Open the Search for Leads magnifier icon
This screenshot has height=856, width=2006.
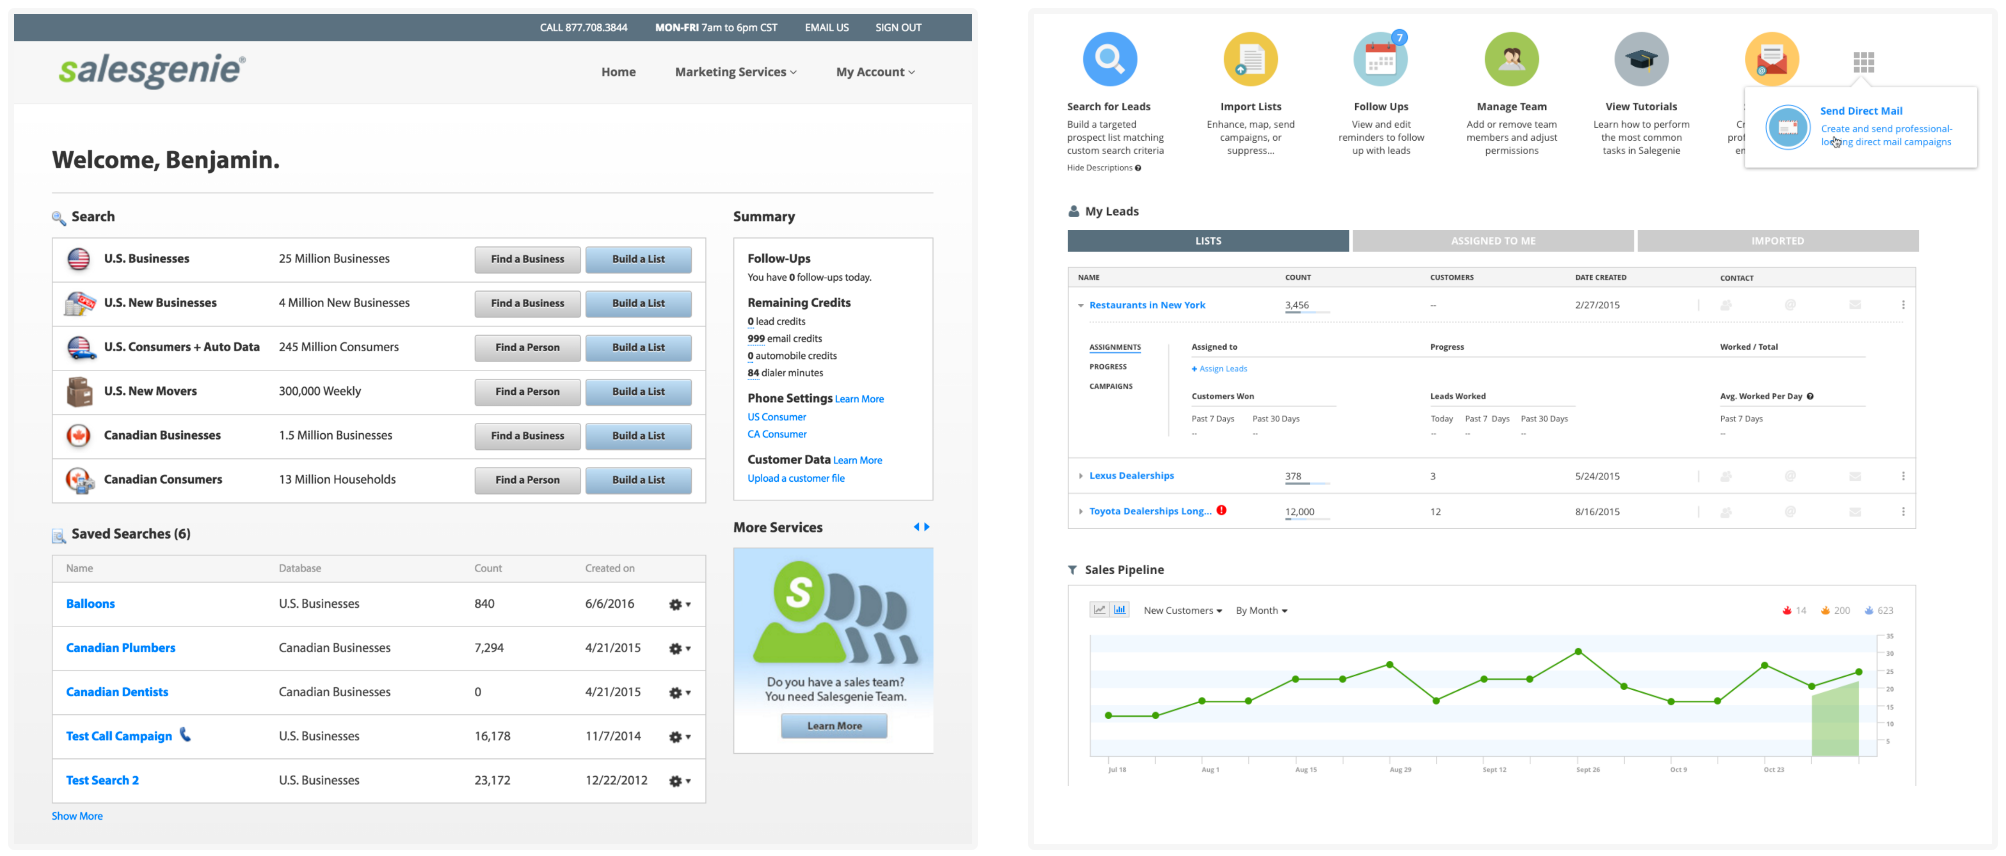(1109, 59)
